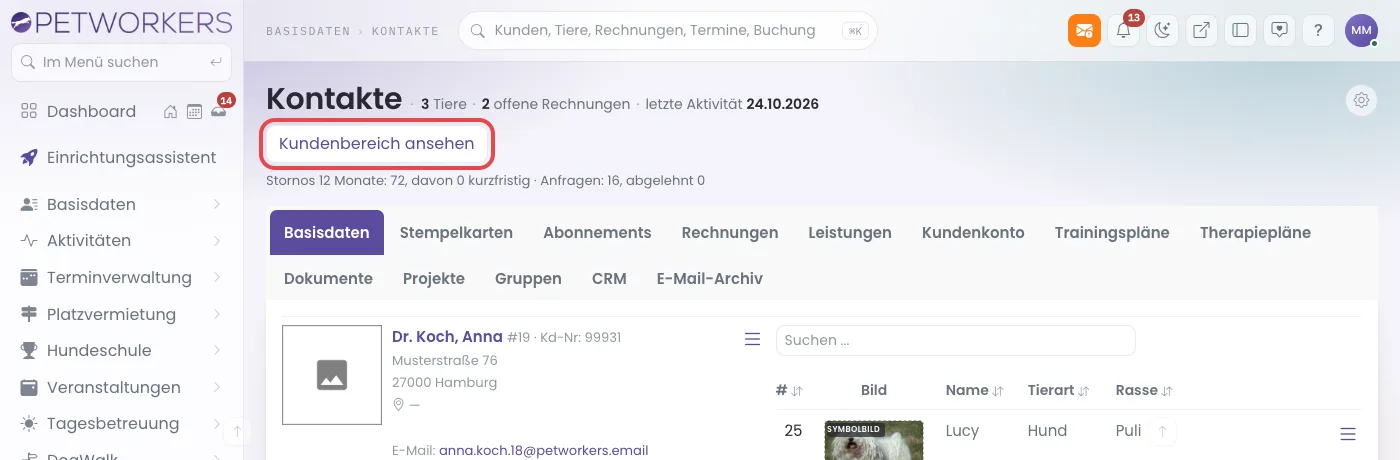The width and height of the screenshot is (1400, 460).
Task: Click Kundenbereich ansehen button
Action: (x=376, y=144)
